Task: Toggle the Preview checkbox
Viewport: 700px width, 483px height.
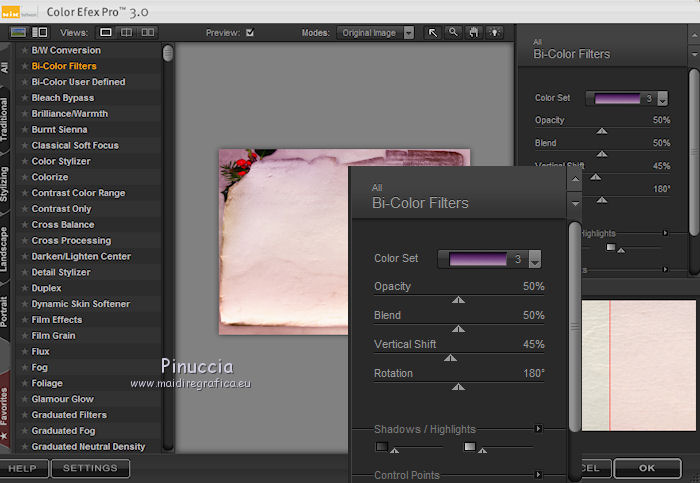Action: click(x=250, y=32)
